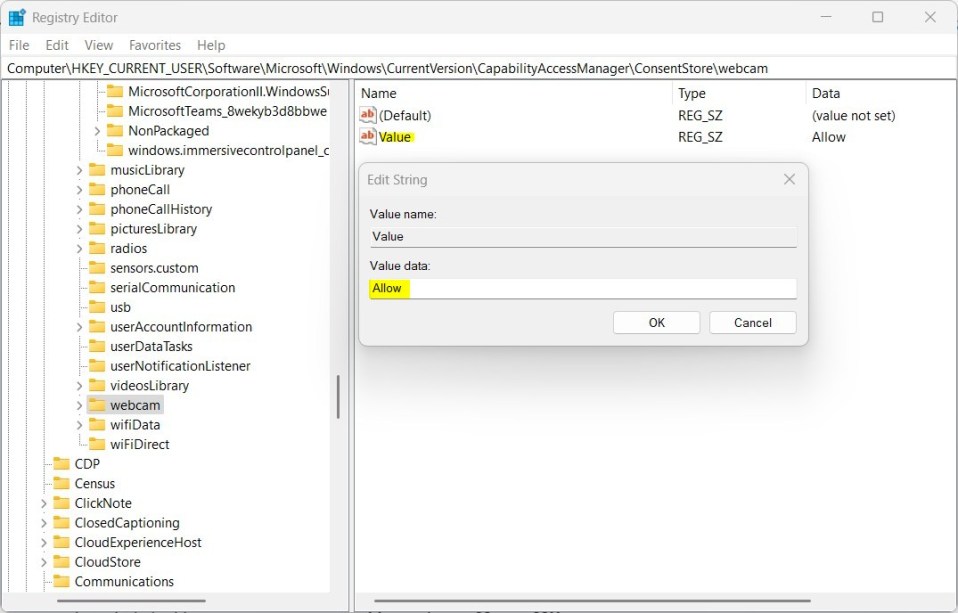
Task: Open the View menu
Action: [98, 45]
